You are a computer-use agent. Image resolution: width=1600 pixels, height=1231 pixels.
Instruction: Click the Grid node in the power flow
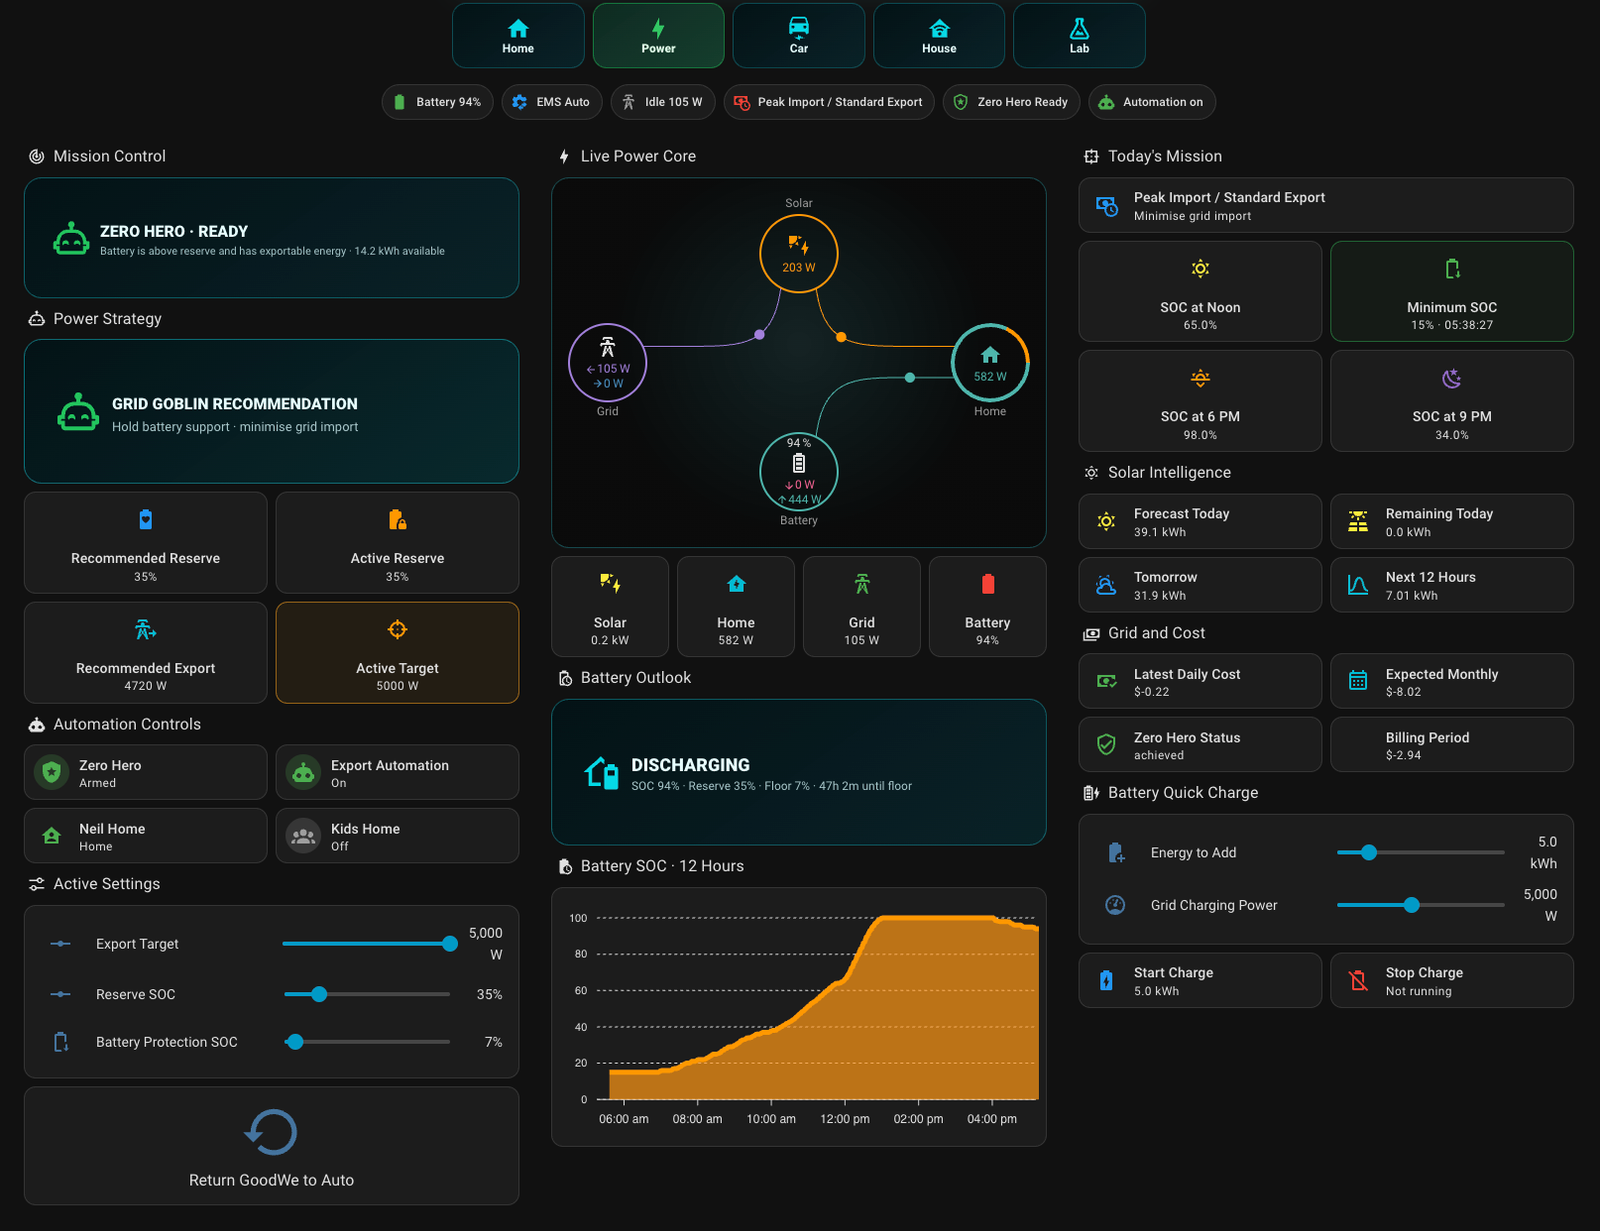point(607,363)
